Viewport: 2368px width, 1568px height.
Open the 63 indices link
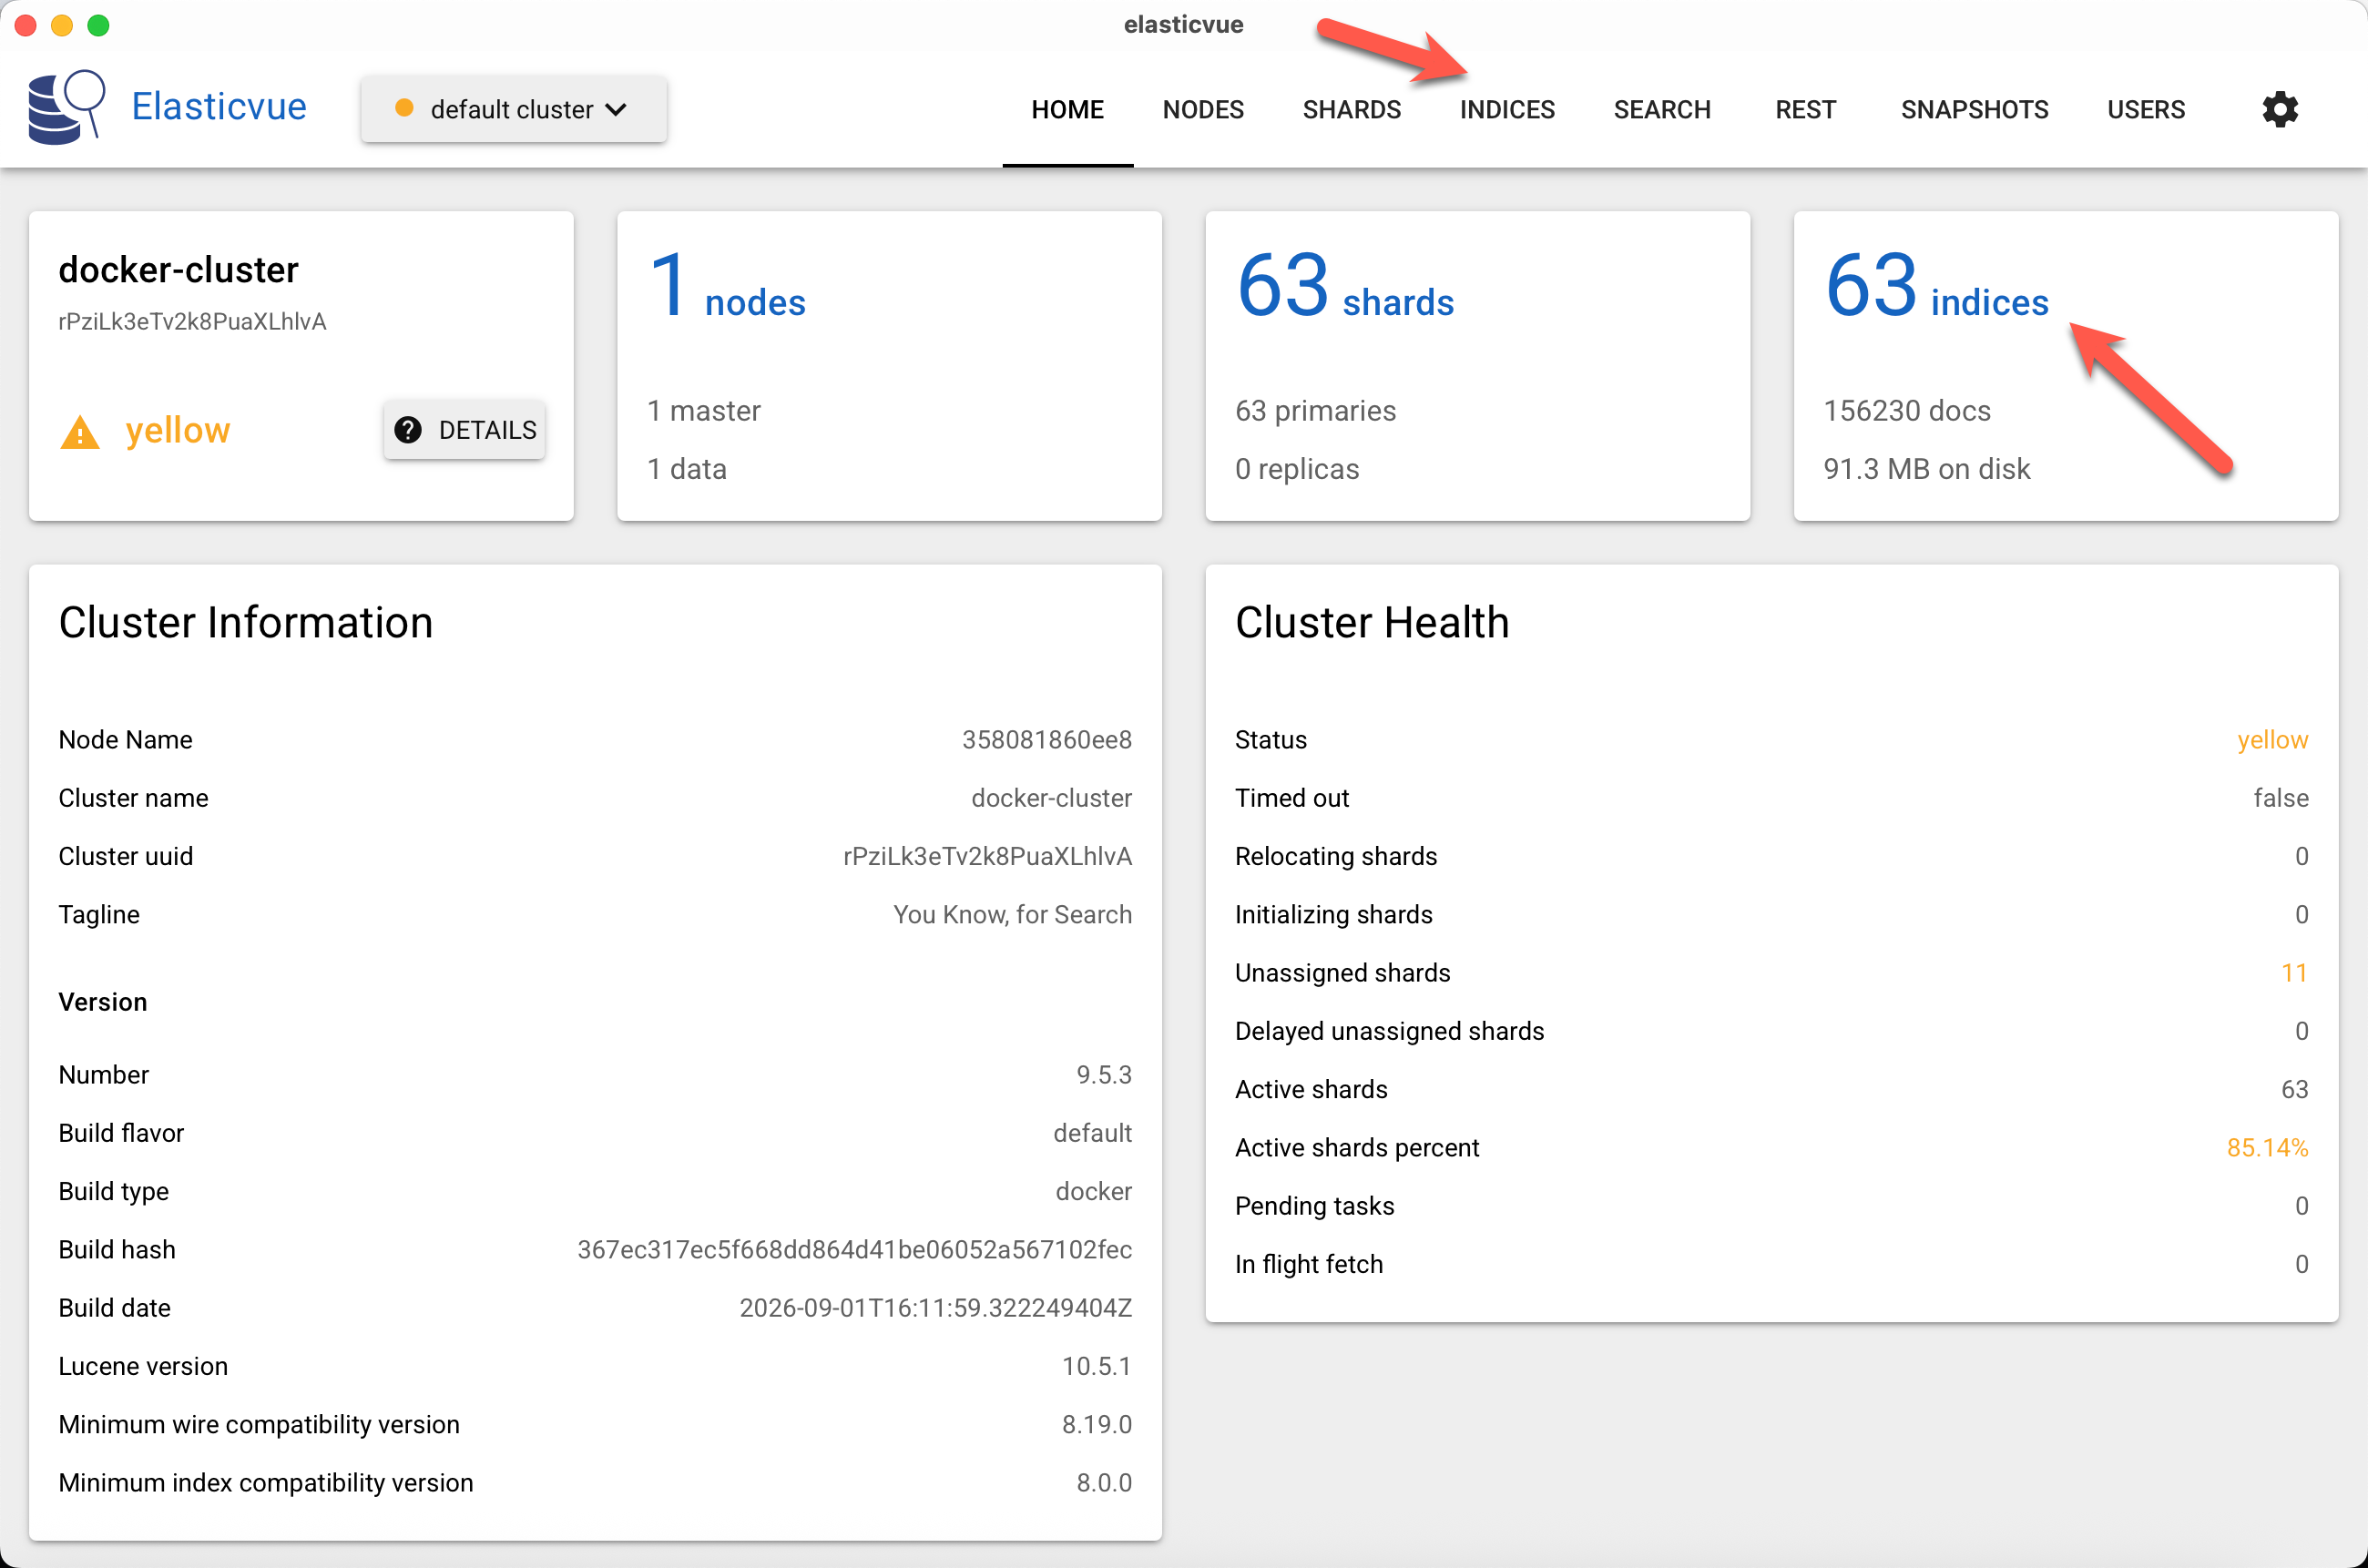(1937, 287)
